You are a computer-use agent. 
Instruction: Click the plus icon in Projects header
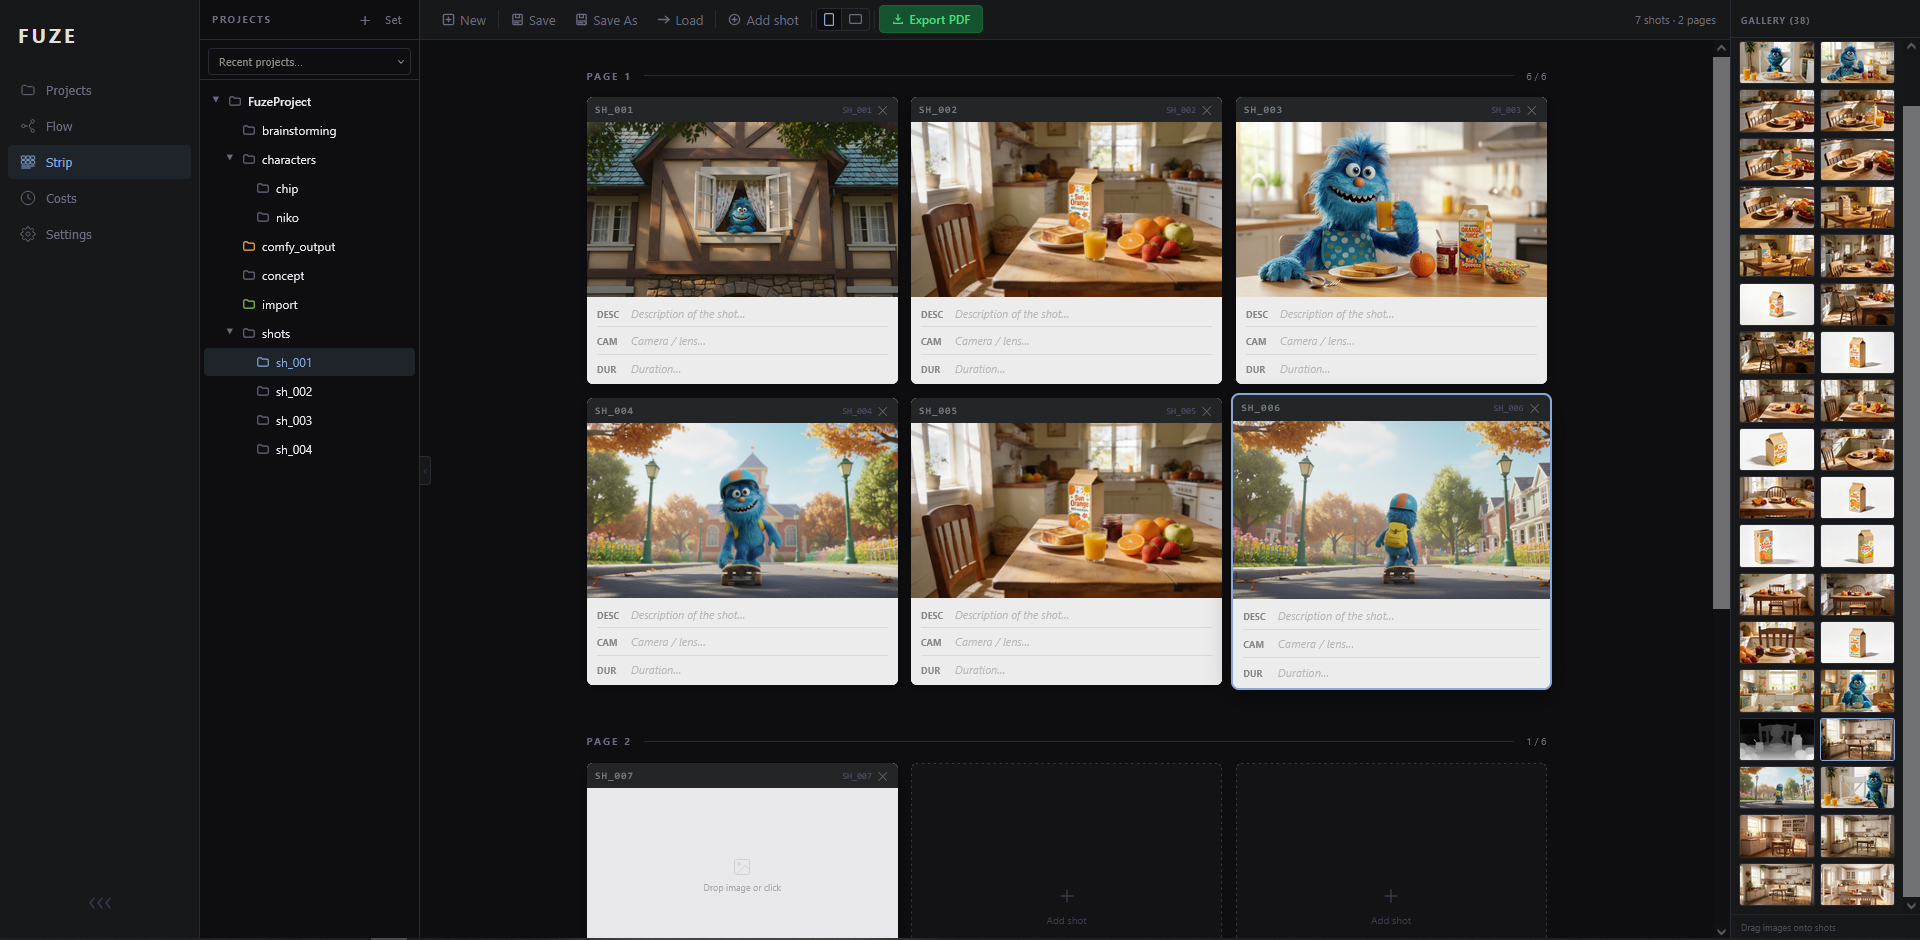point(365,20)
